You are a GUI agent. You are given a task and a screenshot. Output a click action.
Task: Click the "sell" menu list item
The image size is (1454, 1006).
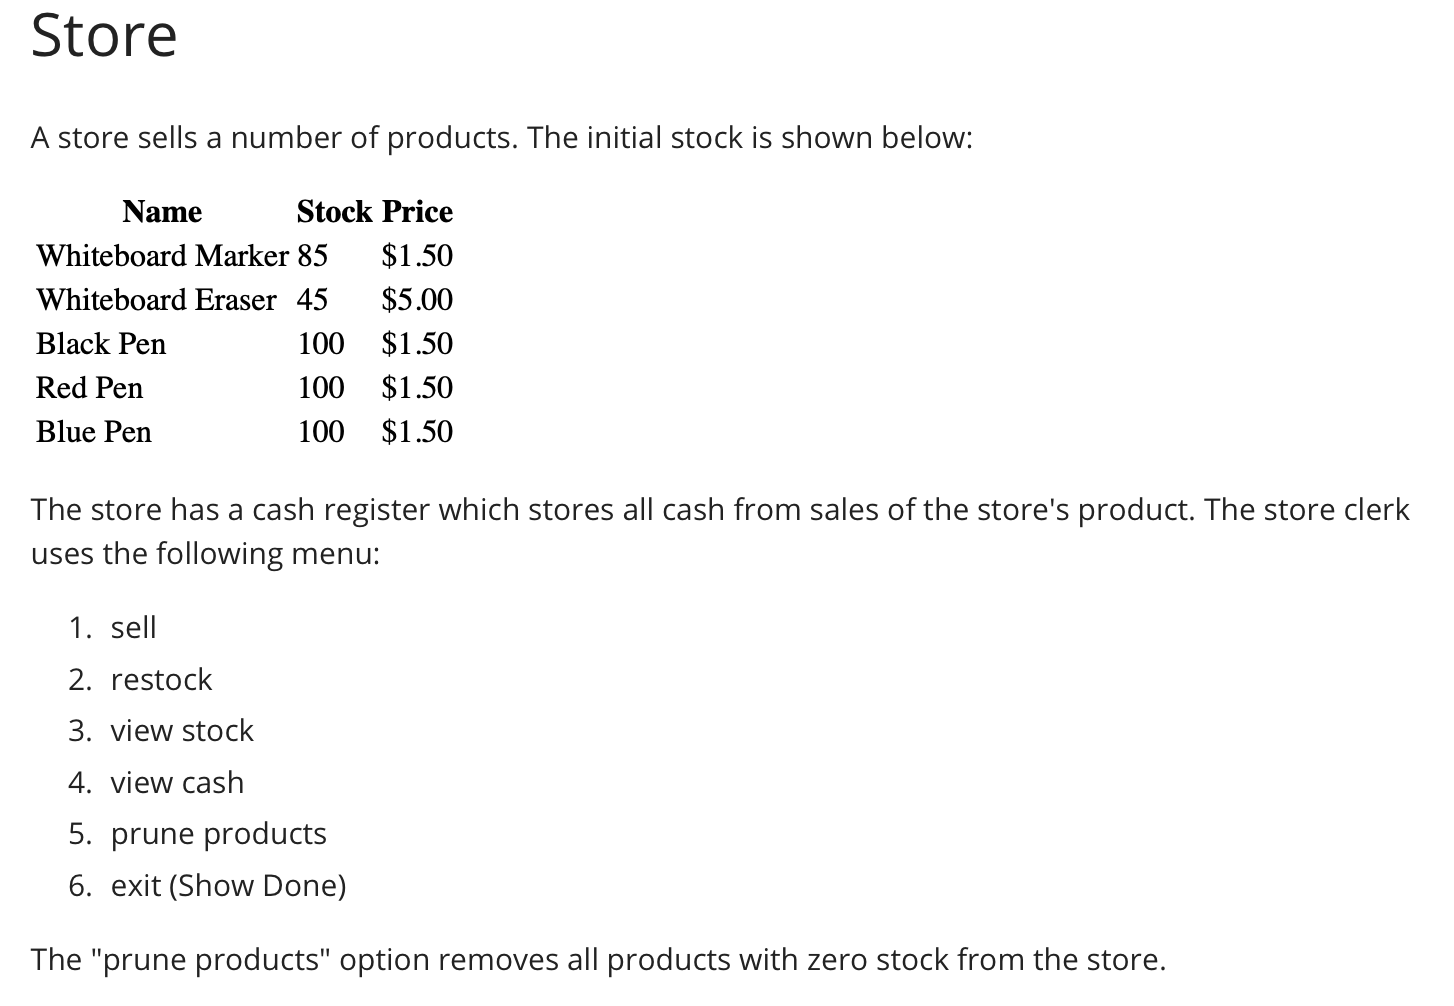tap(133, 628)
